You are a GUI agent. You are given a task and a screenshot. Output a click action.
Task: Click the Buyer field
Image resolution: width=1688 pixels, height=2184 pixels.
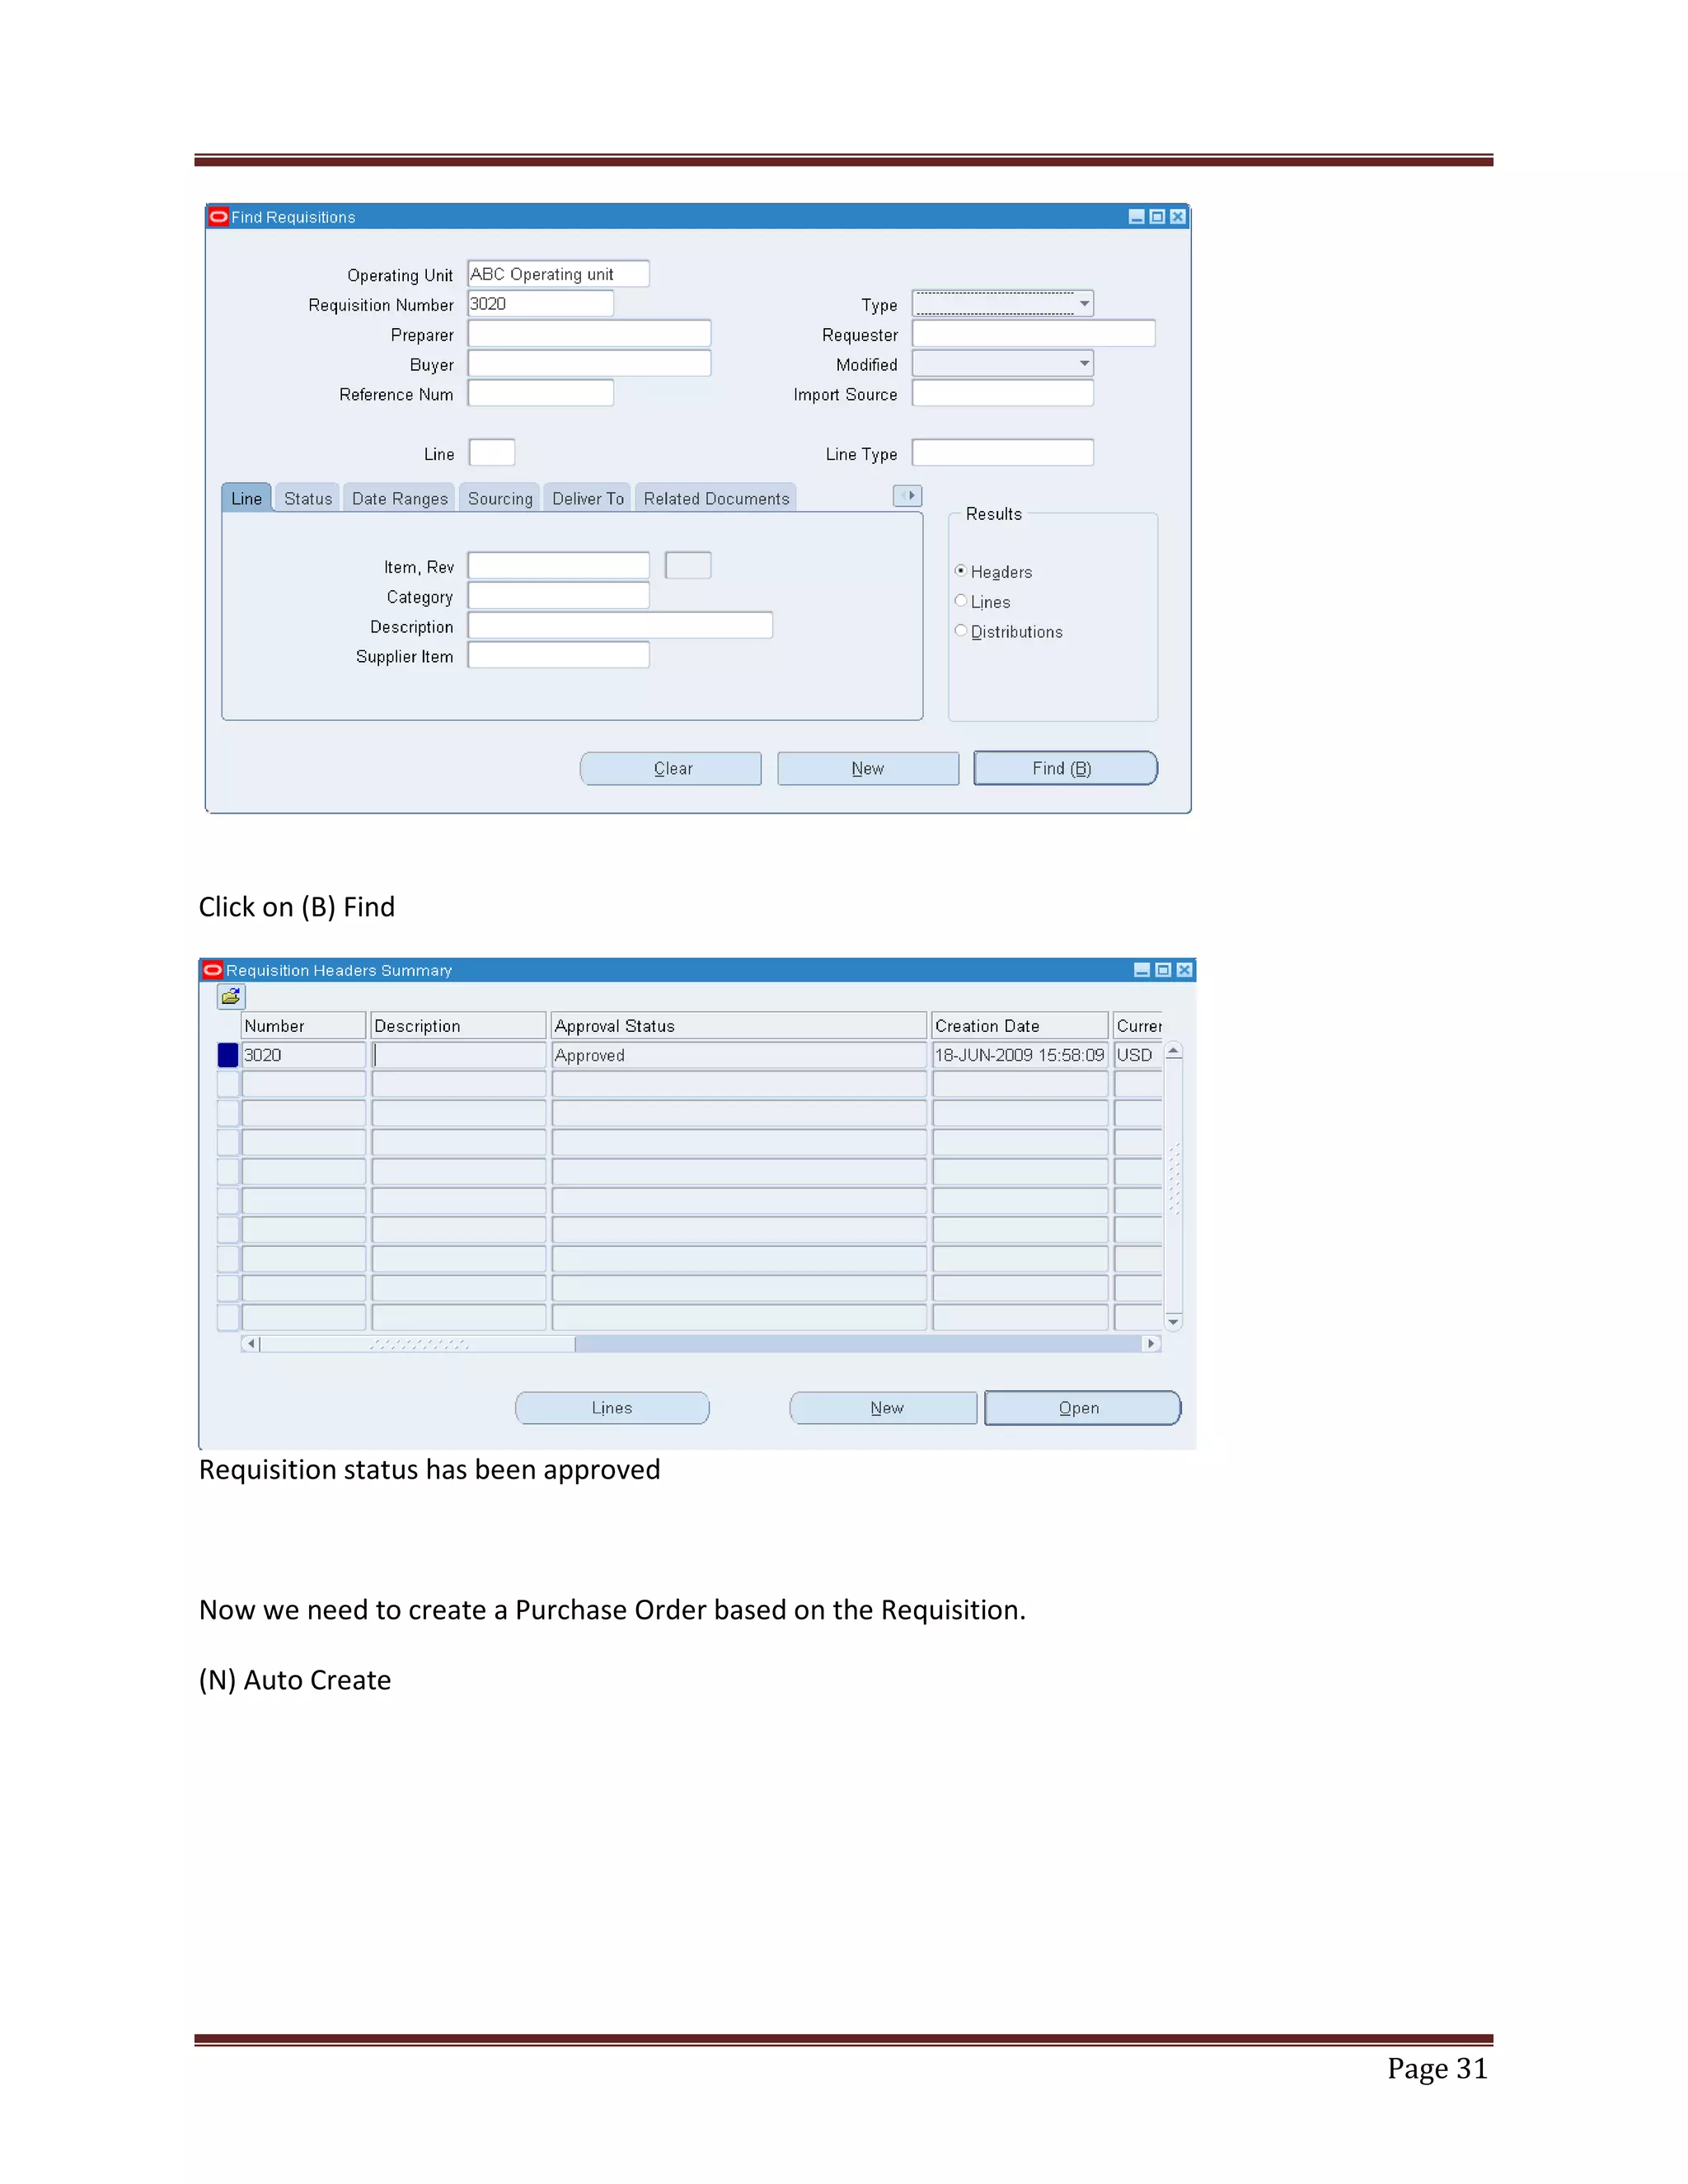(x=589, y=363)
